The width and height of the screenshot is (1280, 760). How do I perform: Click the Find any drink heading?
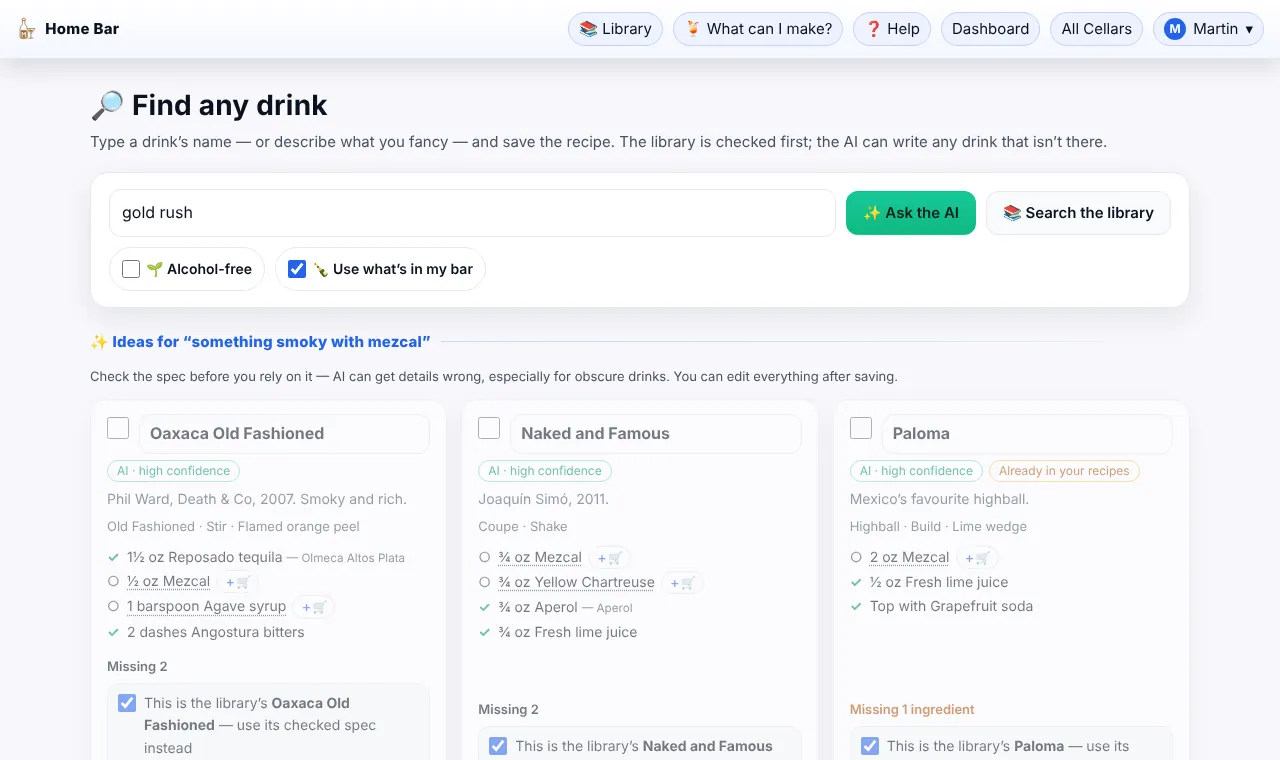(209, 105)
